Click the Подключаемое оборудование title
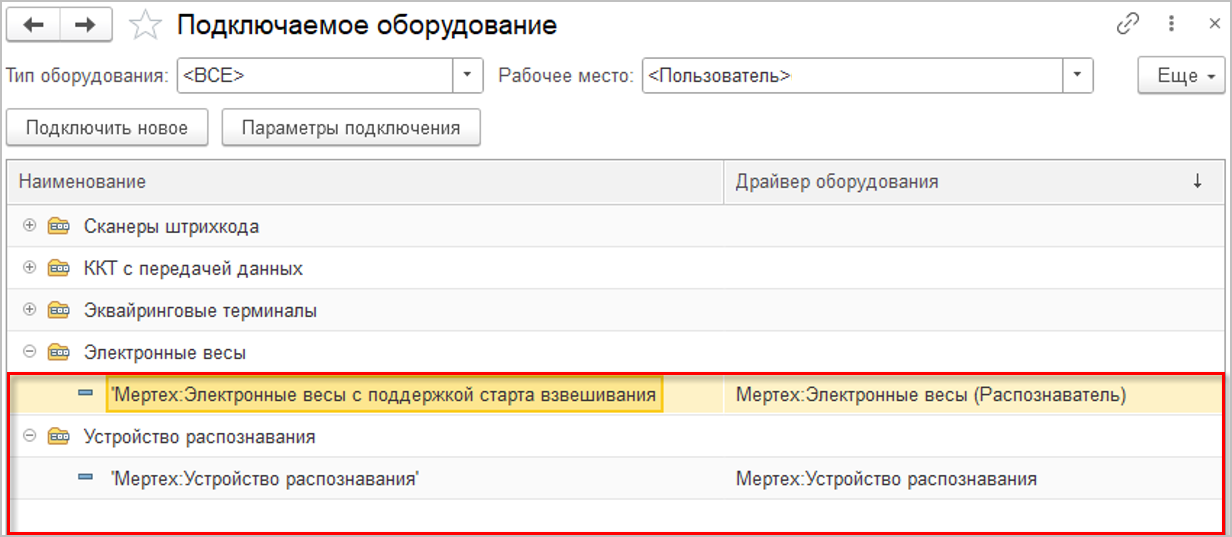 (x=367, y=26)
